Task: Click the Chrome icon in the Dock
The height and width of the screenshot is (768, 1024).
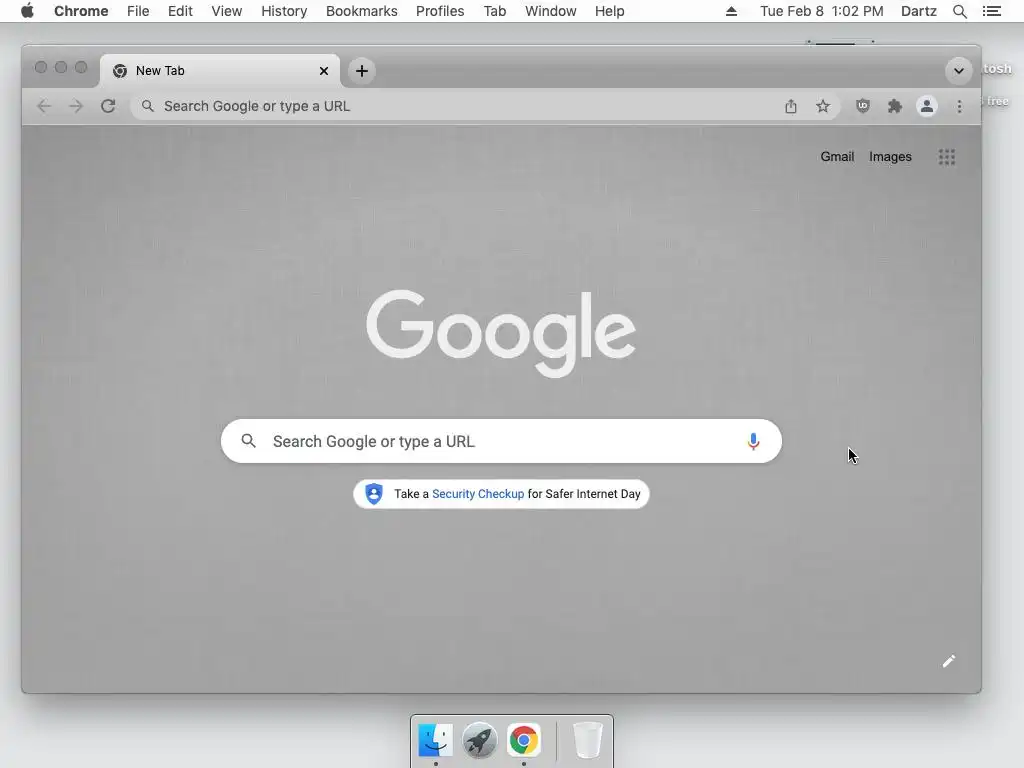Action: point(524,740)
